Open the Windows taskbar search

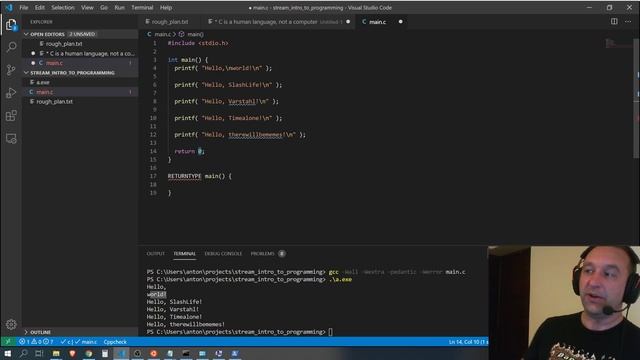(24, 353)
